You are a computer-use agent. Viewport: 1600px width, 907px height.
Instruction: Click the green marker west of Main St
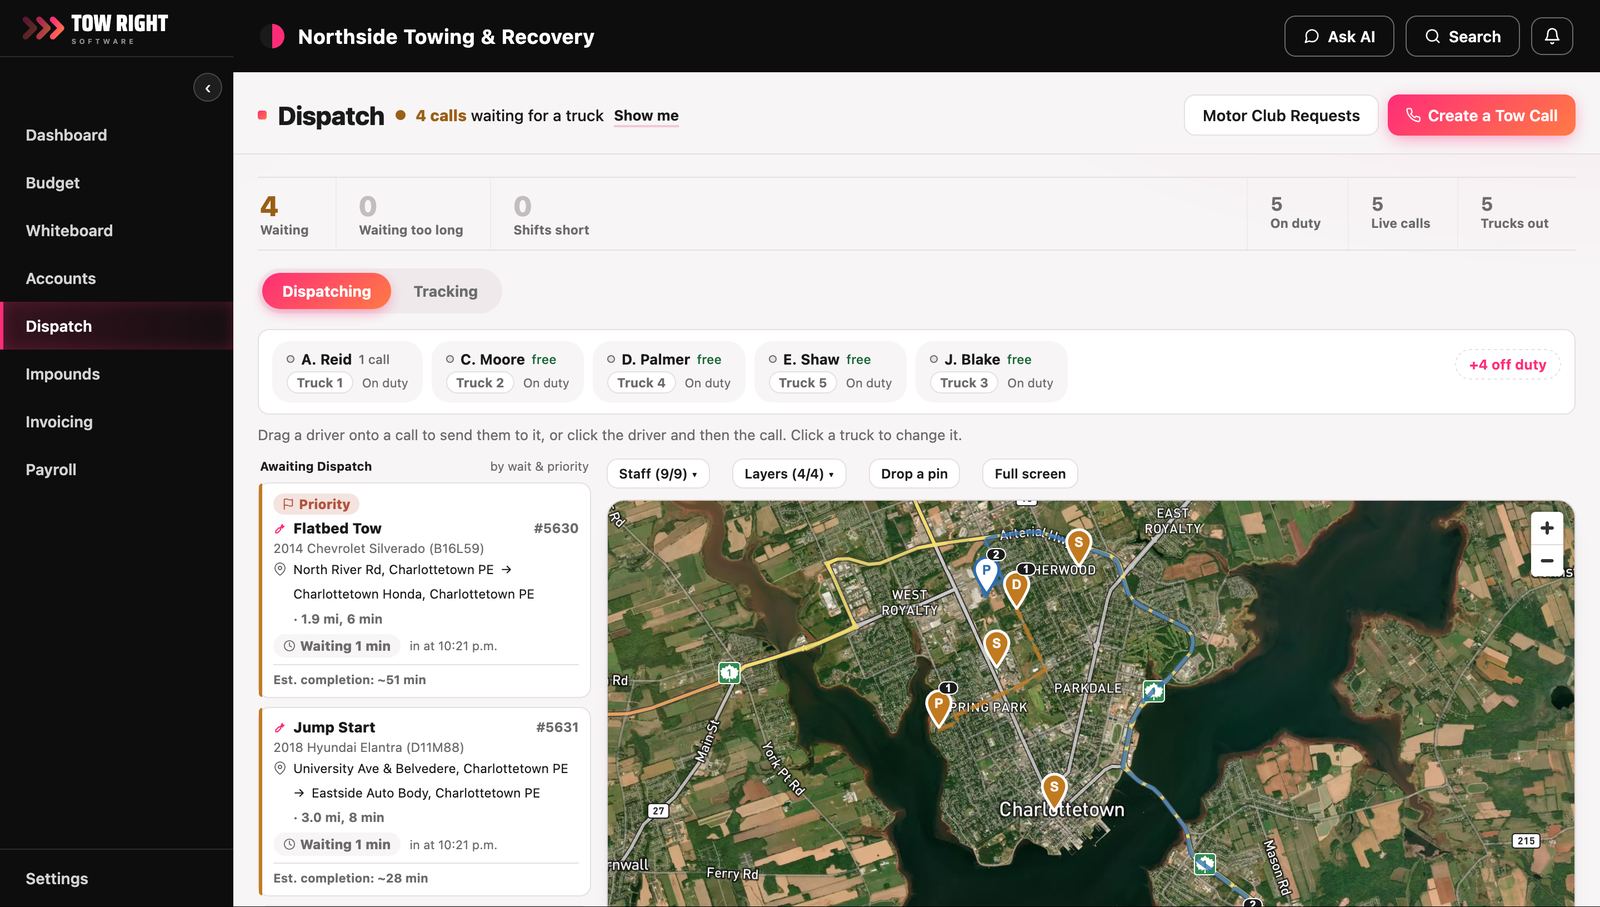(x=730, y=672)
